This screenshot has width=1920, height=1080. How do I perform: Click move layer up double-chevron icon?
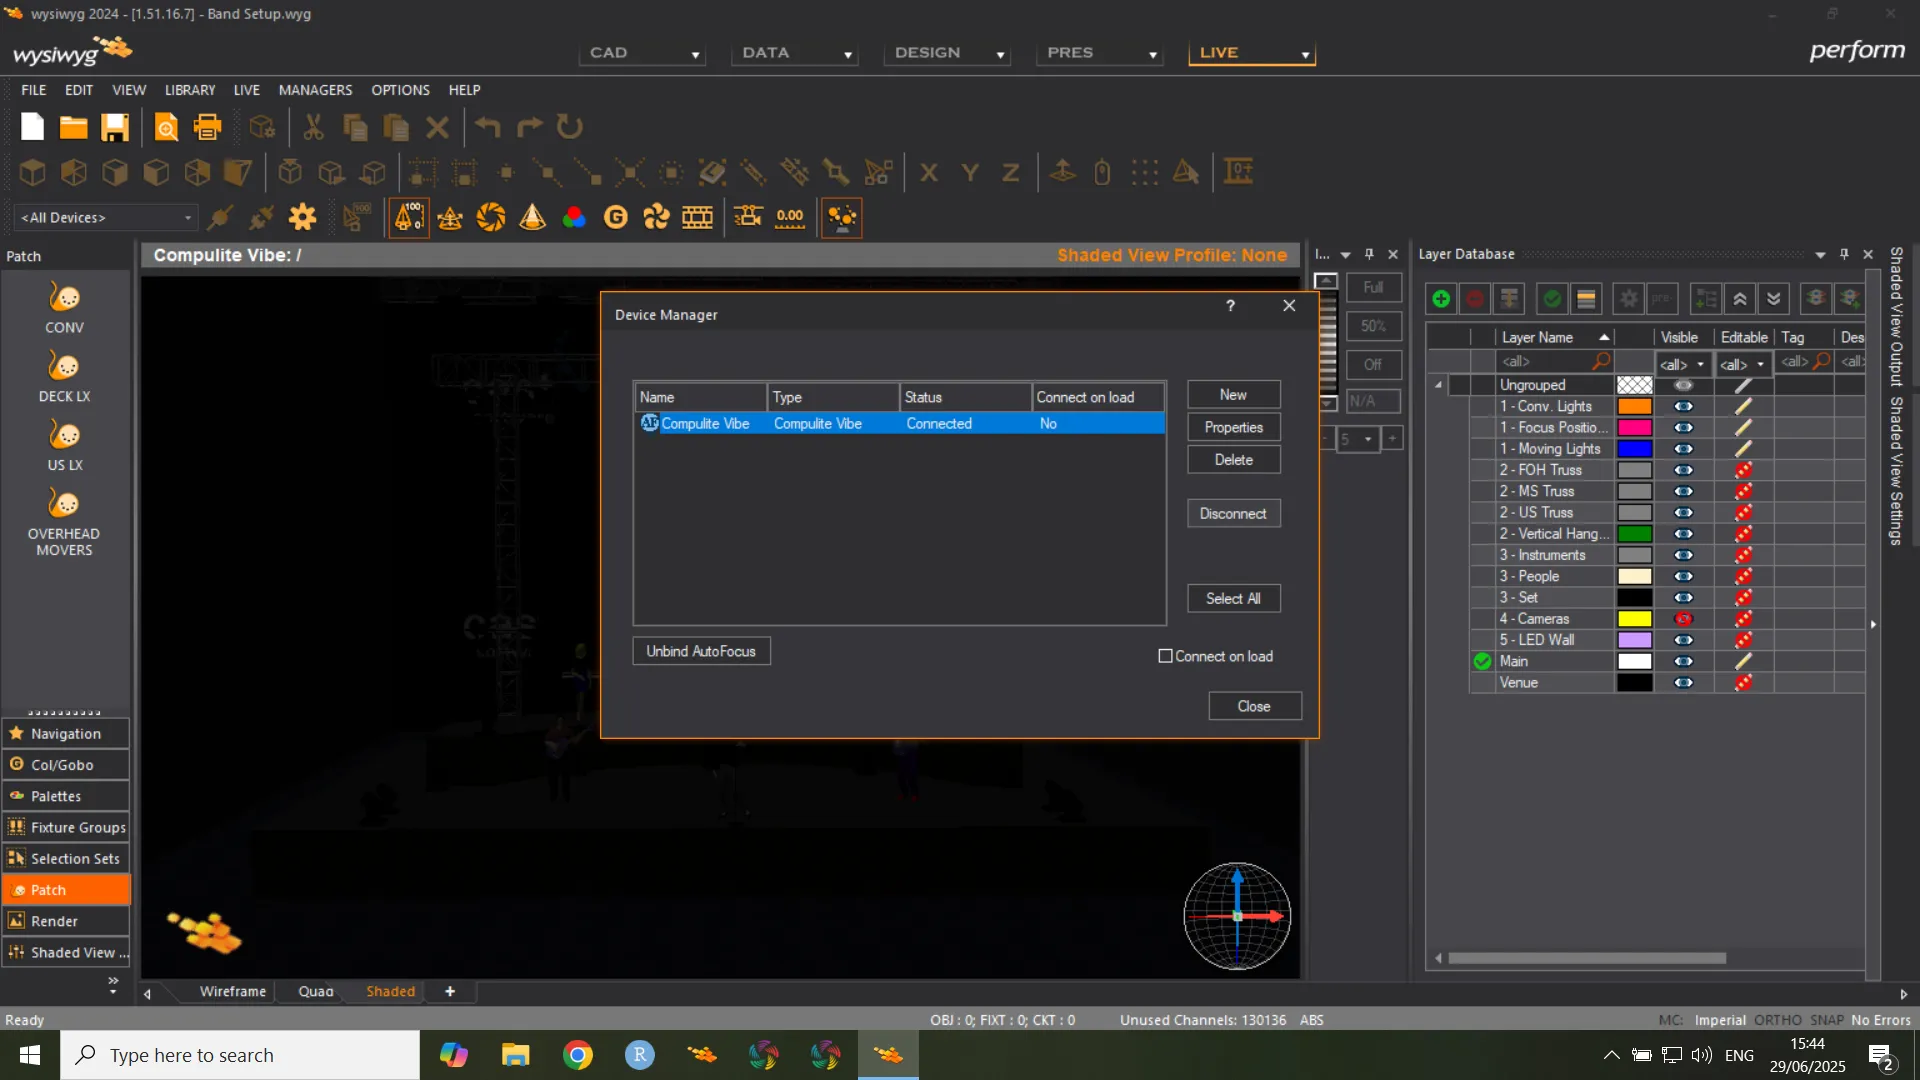[1740, 298]
